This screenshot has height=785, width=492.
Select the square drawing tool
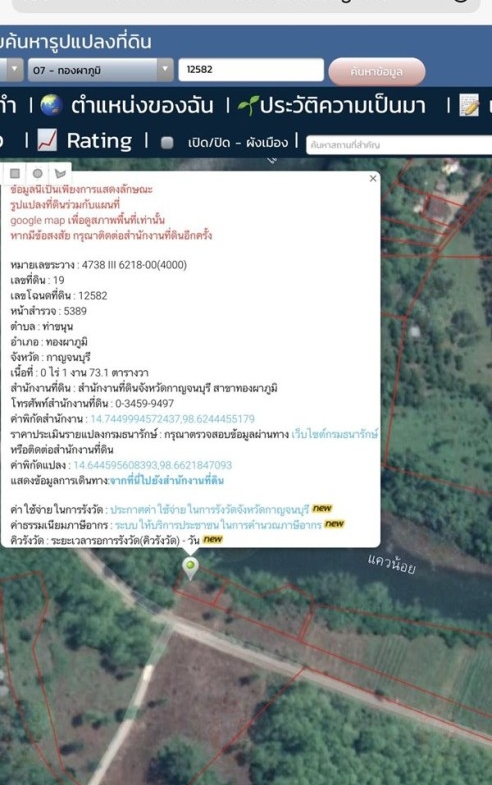click(x=15, y=173)
